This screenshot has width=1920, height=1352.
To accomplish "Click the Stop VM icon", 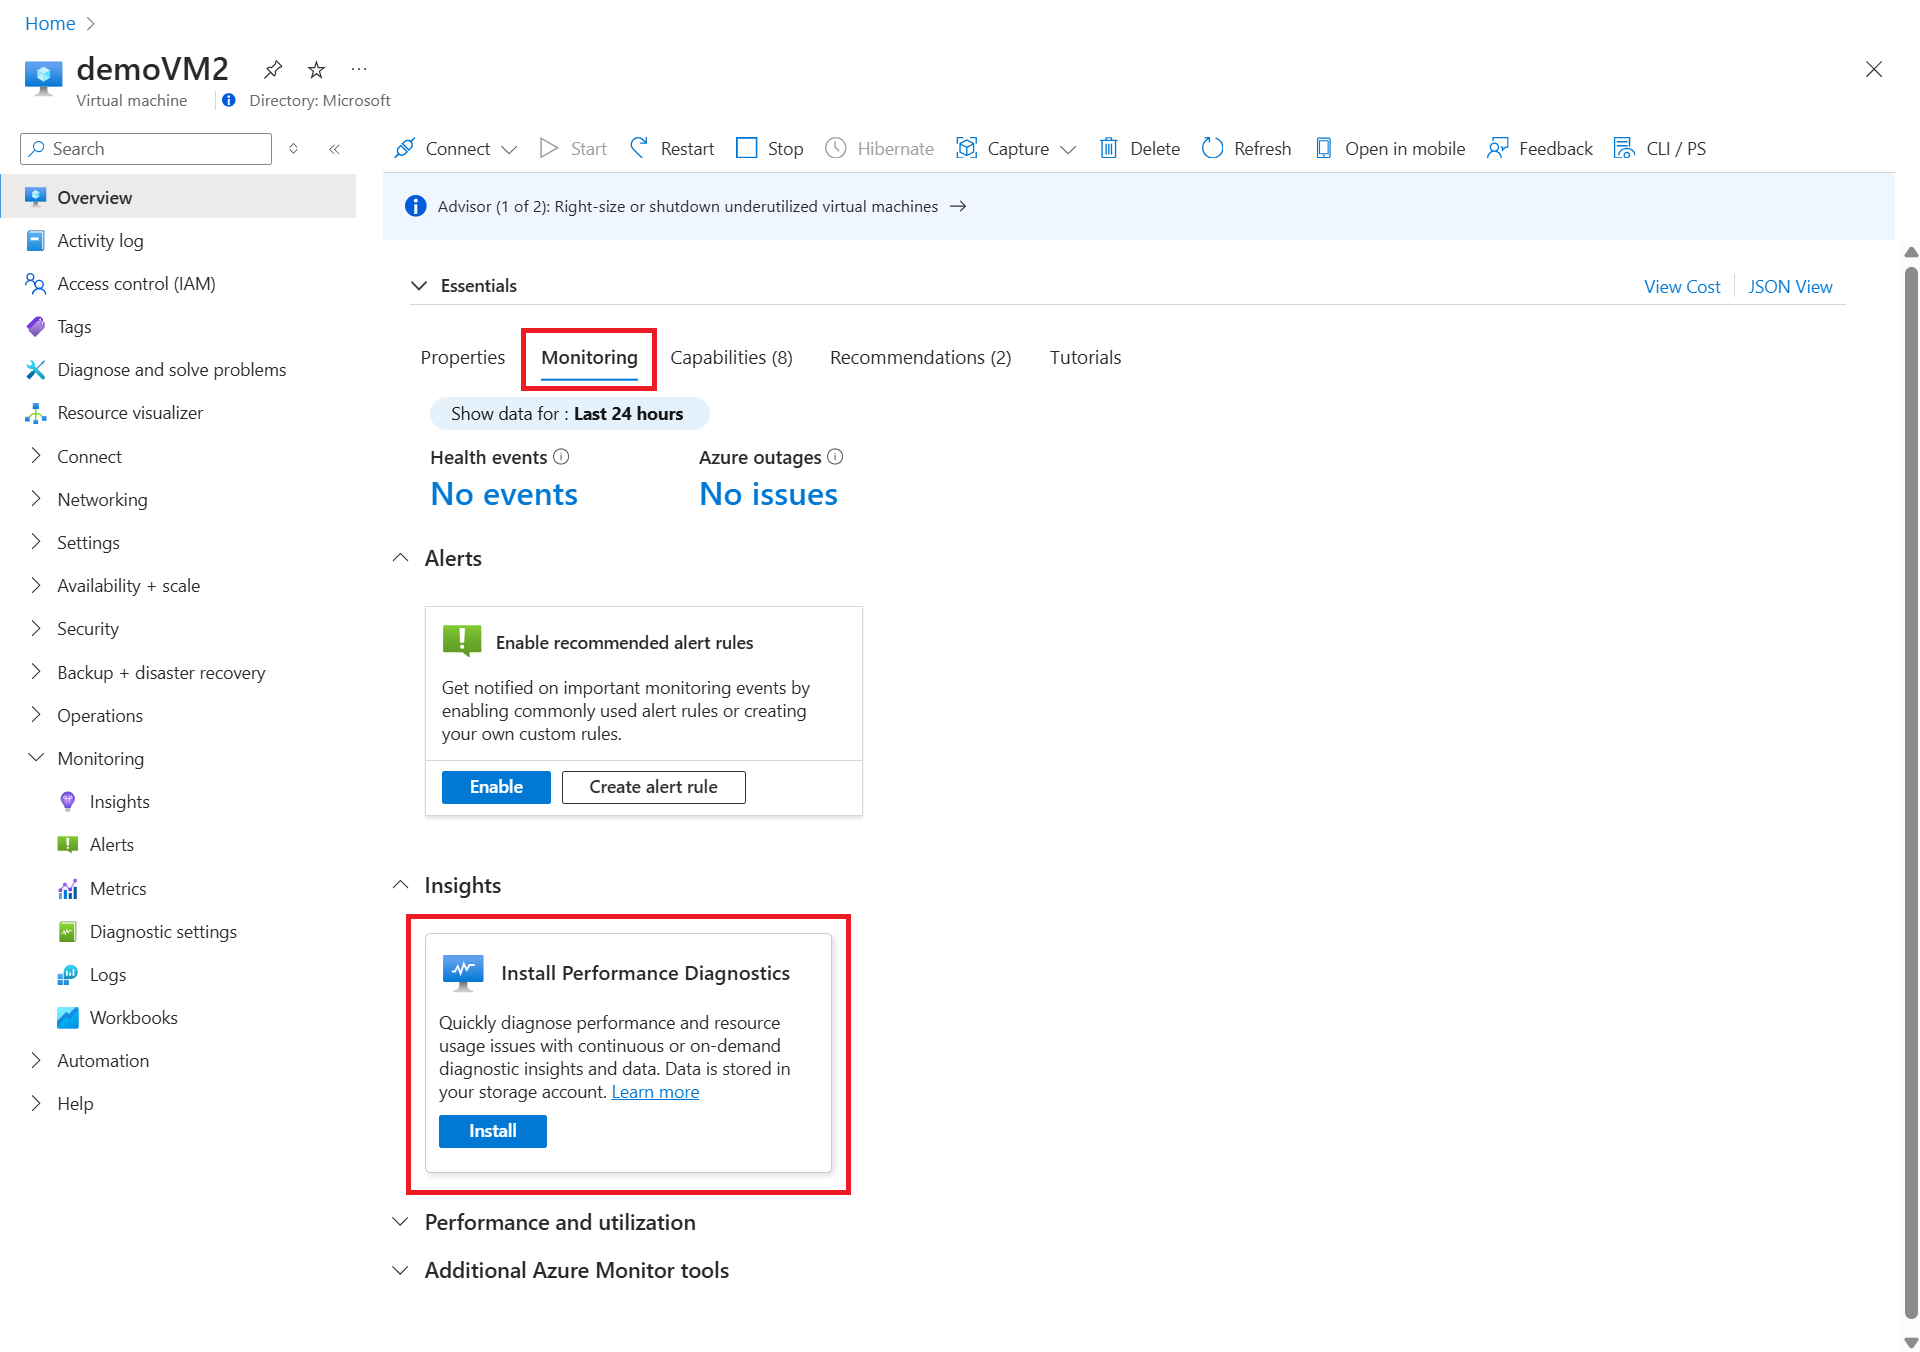I will click(746, 148).
